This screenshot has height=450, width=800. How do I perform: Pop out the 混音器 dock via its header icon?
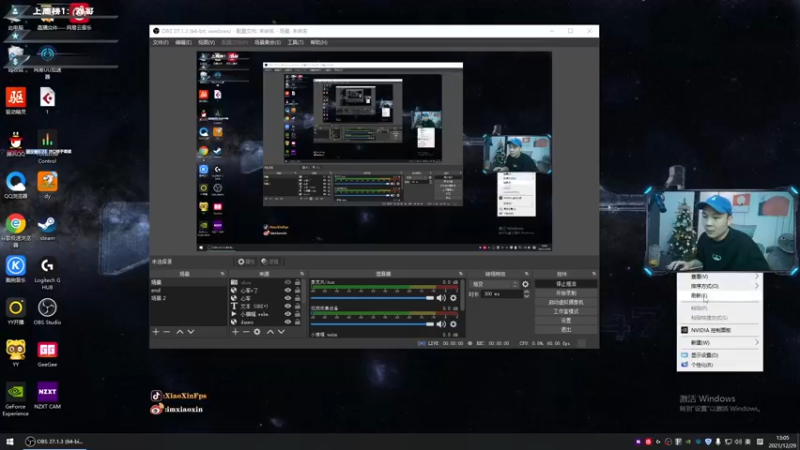pyautogui.click(x=461, y=274)
